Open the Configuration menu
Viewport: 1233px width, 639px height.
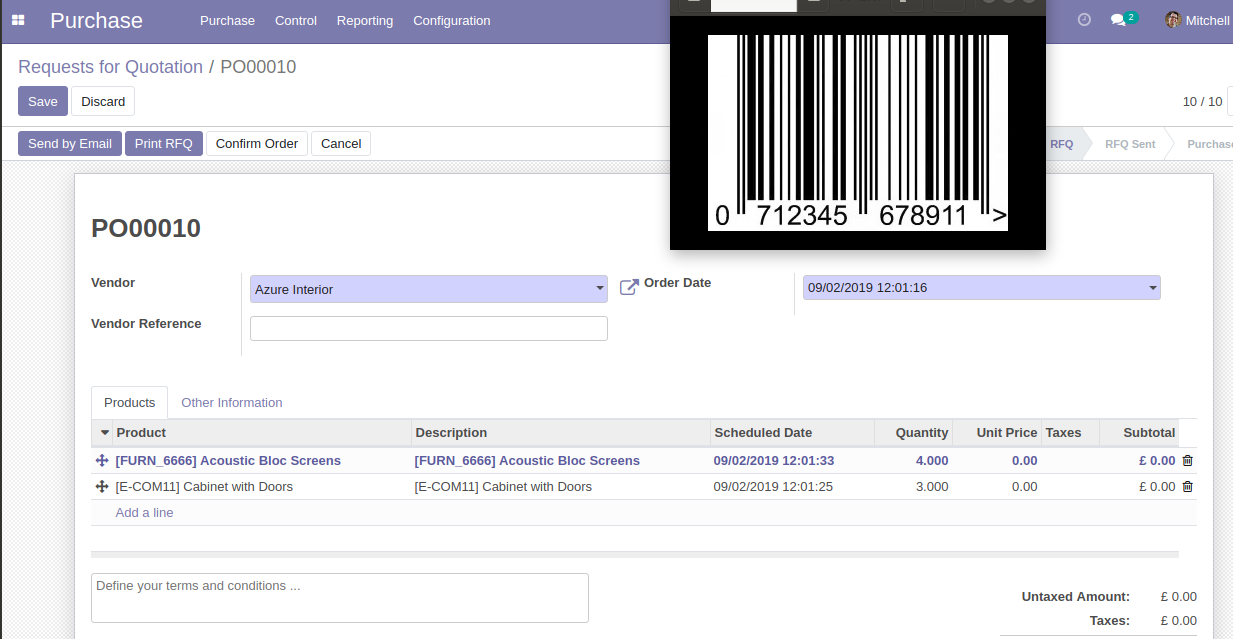pyautogui.click(x=452, y=20)
